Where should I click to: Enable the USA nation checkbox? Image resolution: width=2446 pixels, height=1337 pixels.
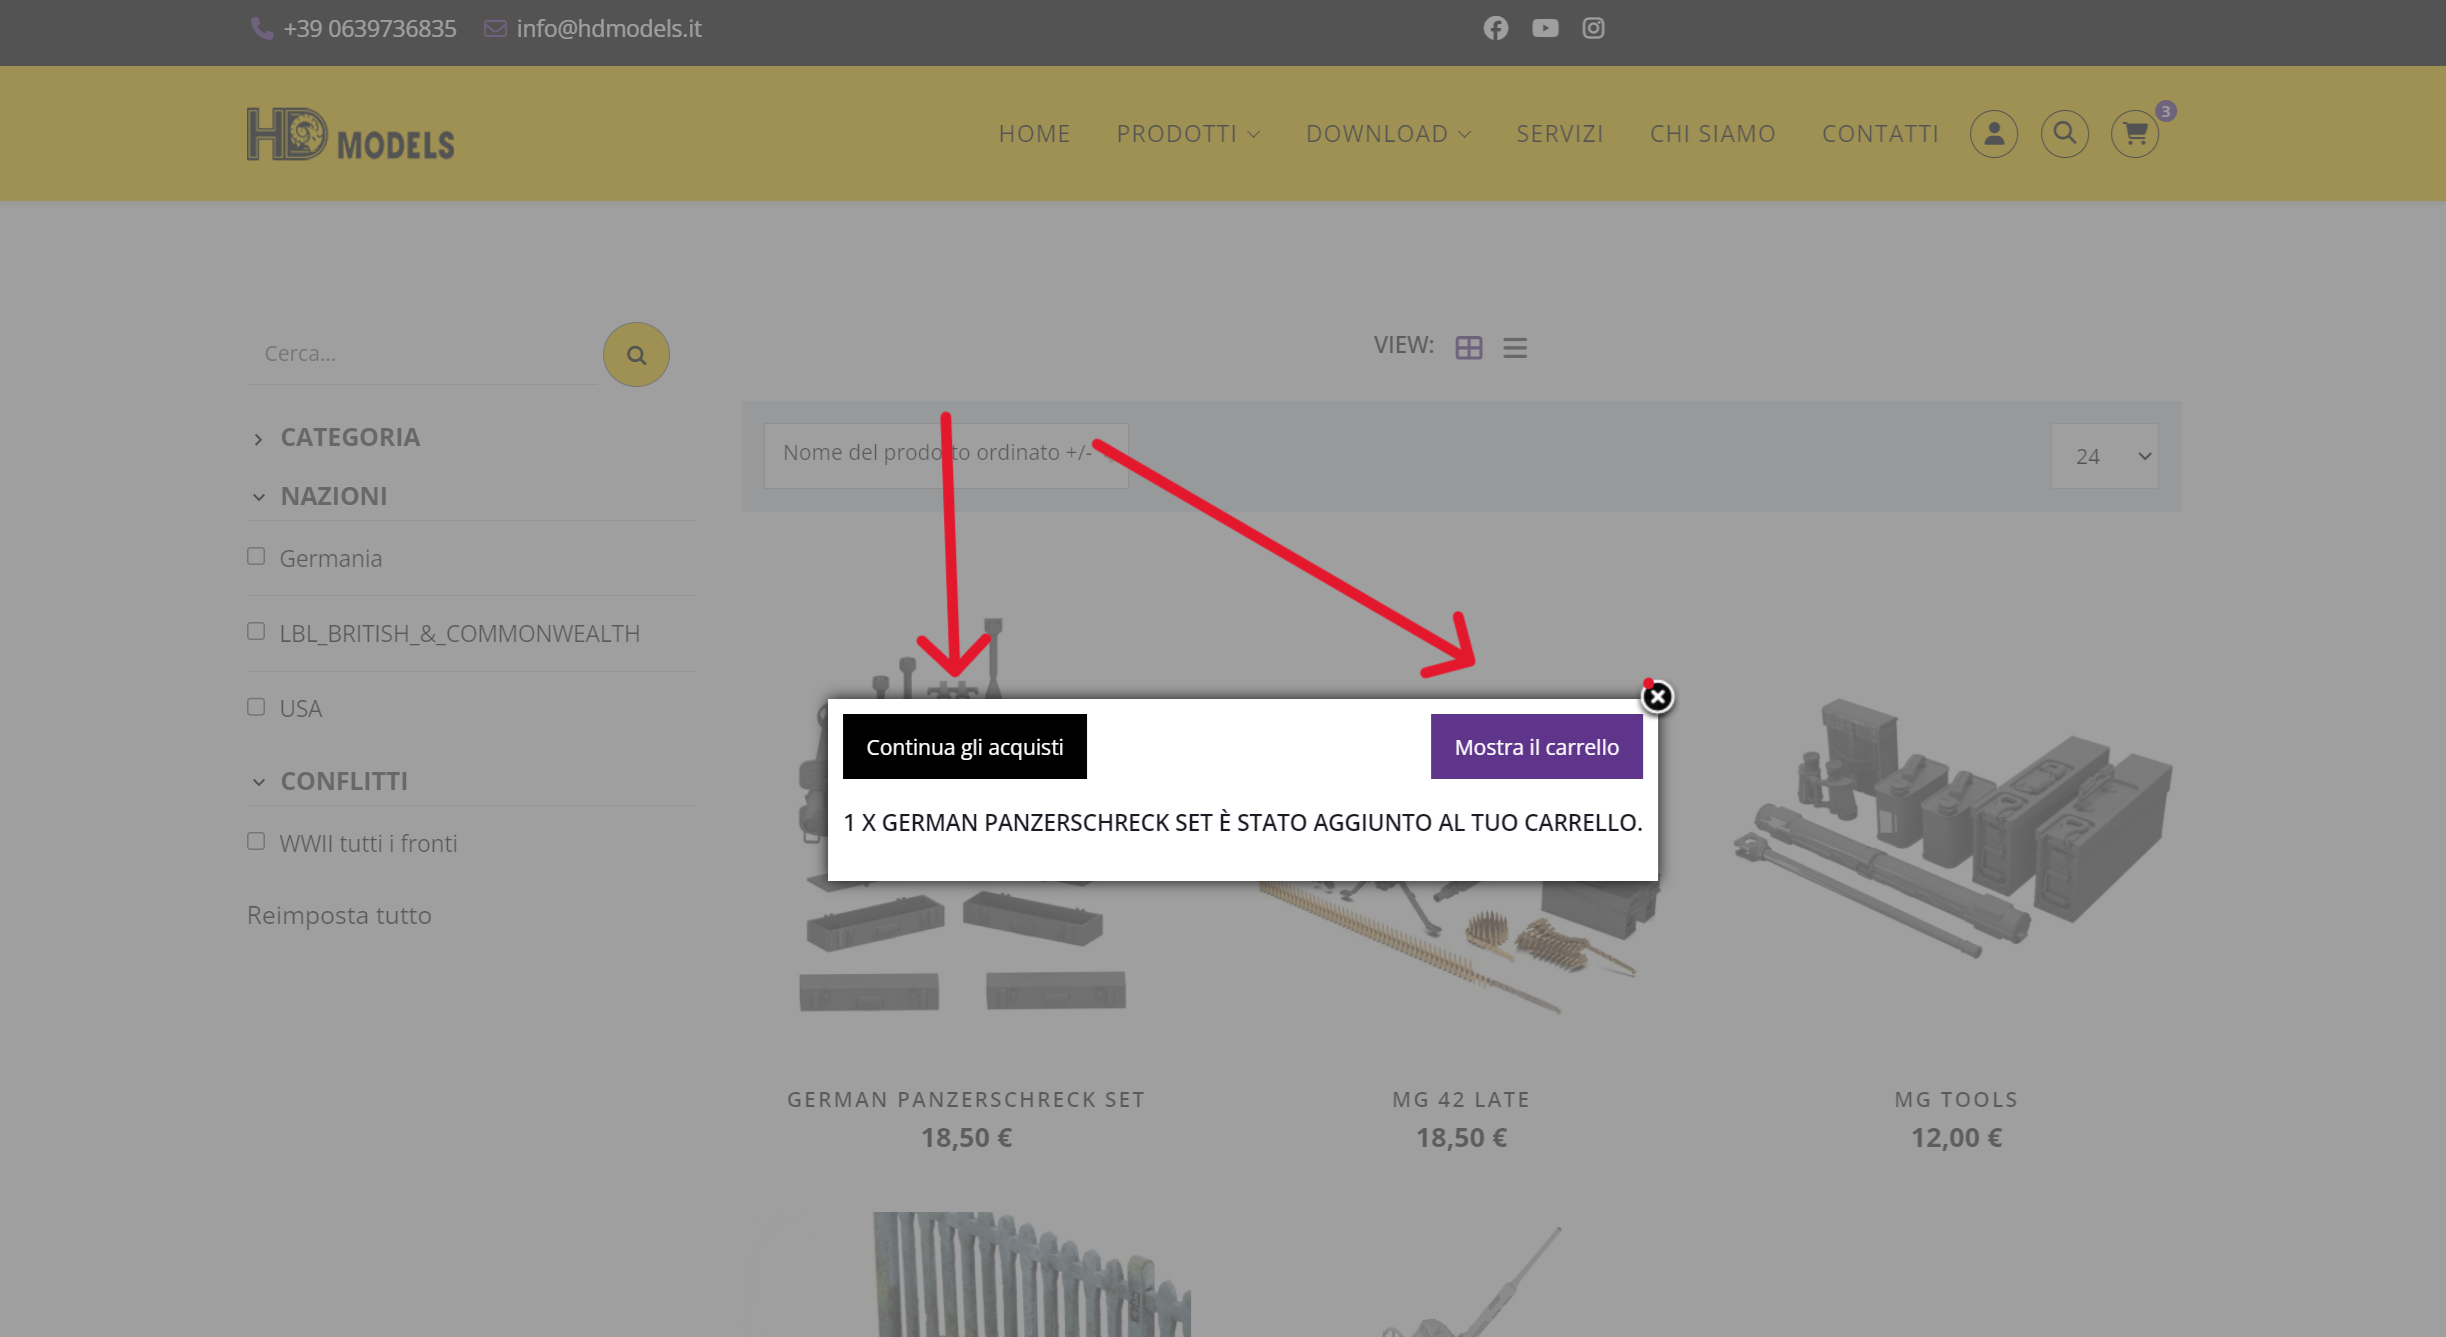point(256,707)
